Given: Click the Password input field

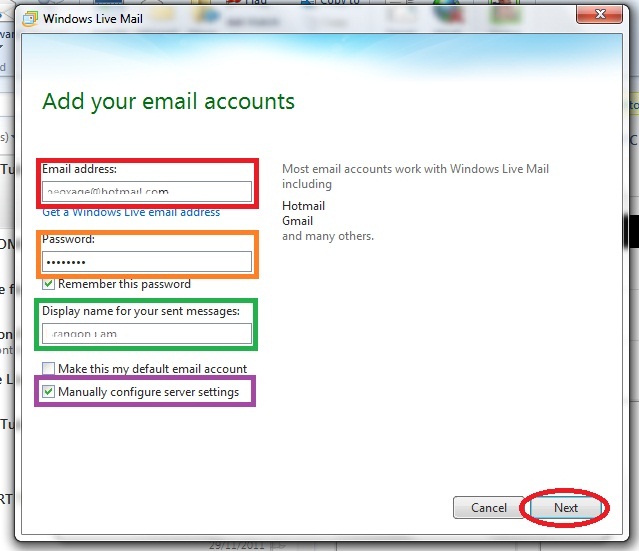Looking at the screenshot, I should [x=147, y=262].
